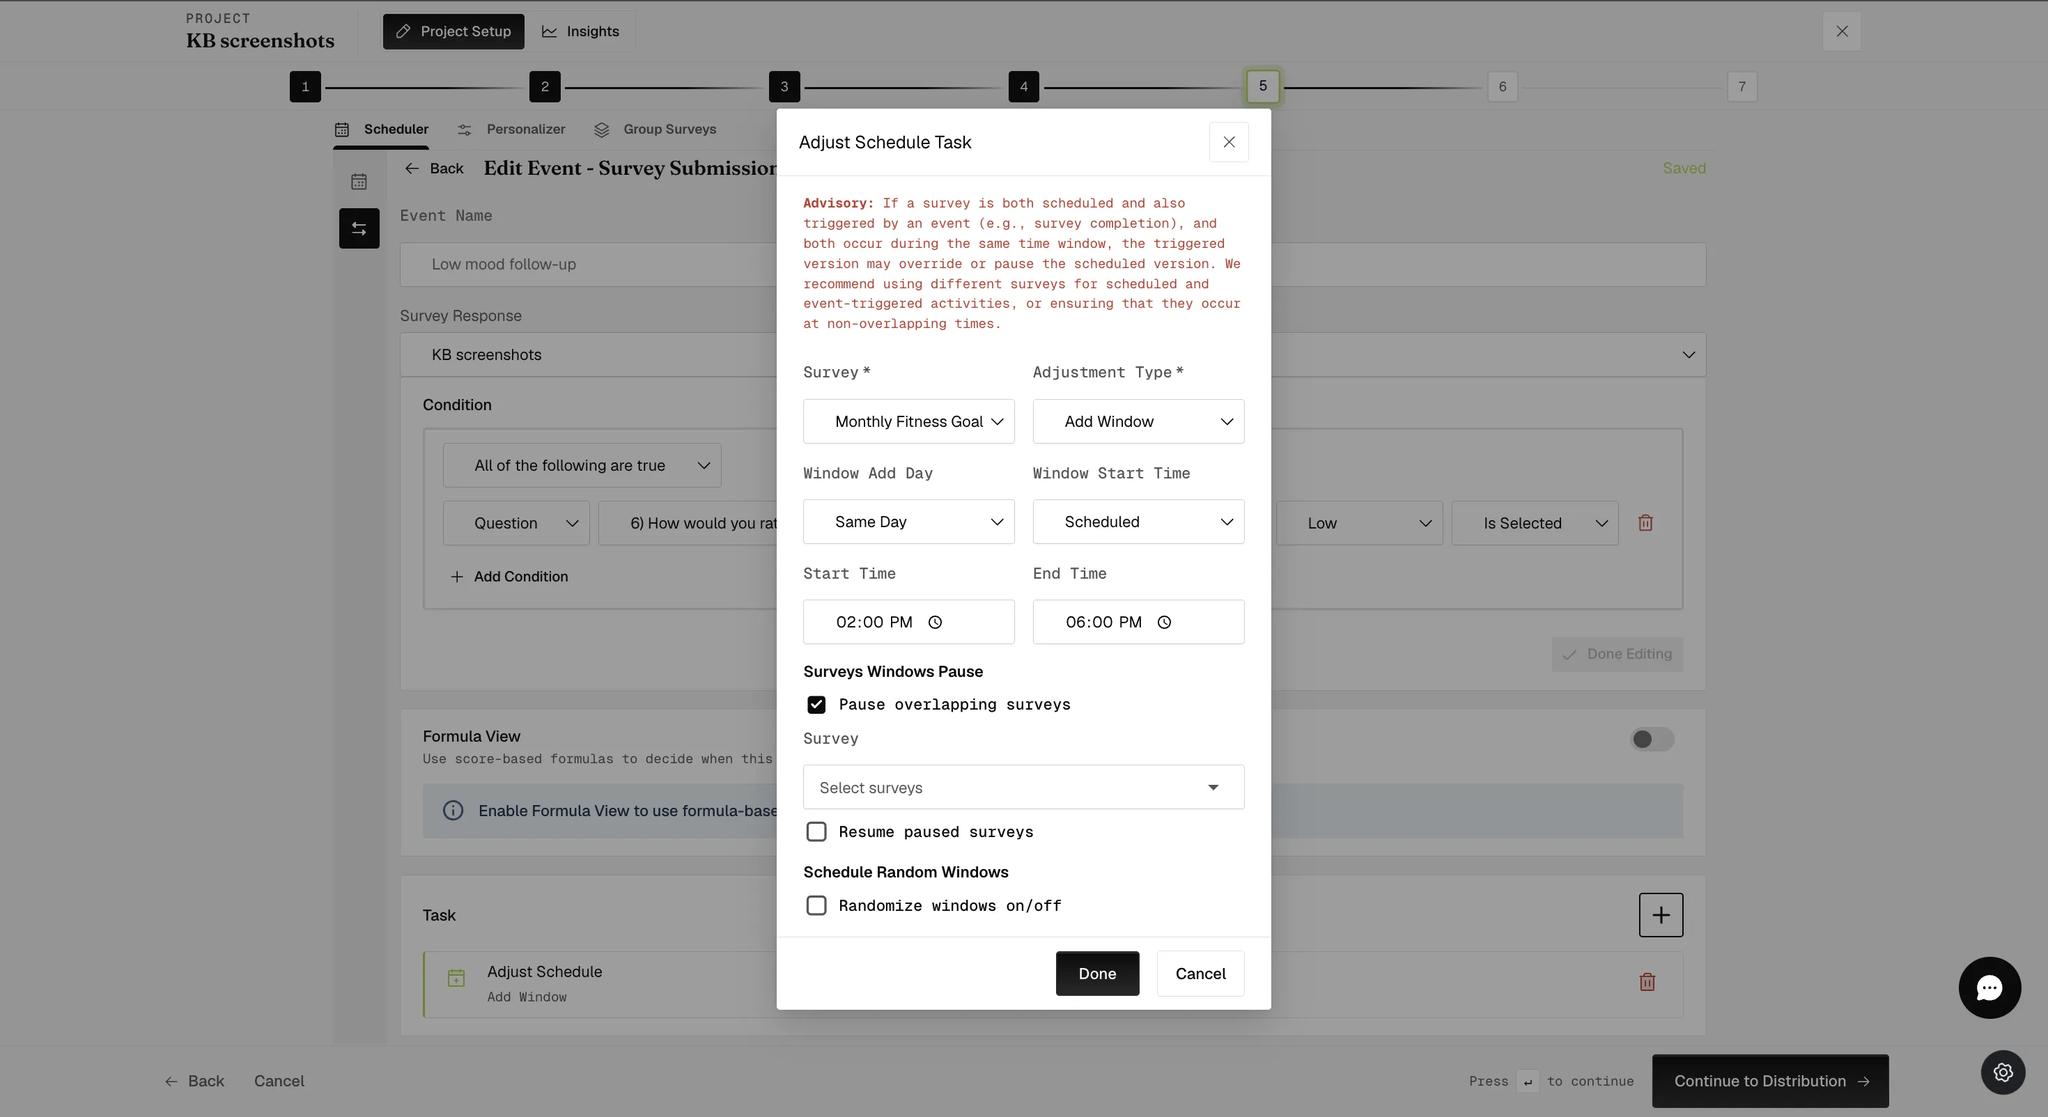Open the Window Start Time Scheduled dropdown
This screenshot has height=1117, width=2048.
coord(1139,522)
